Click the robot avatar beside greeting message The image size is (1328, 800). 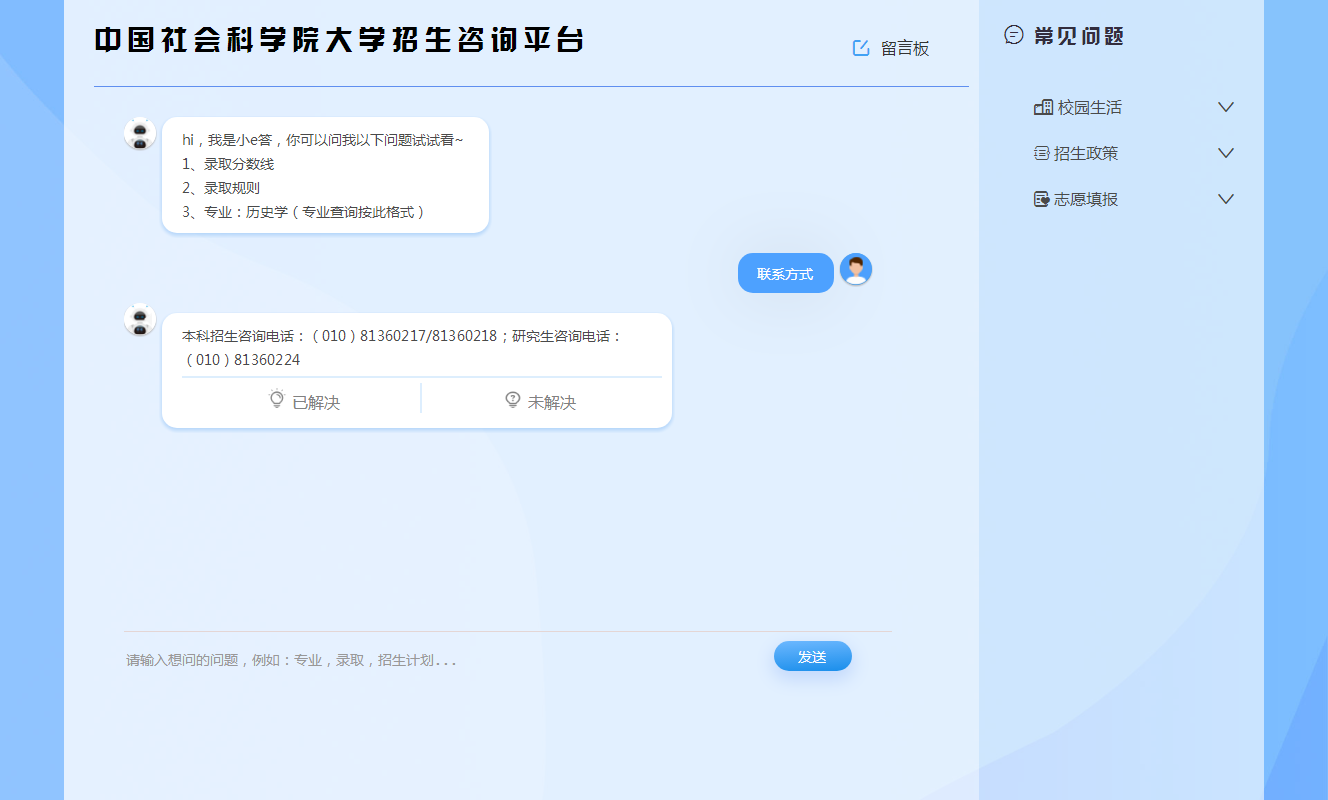click(140, 134)
